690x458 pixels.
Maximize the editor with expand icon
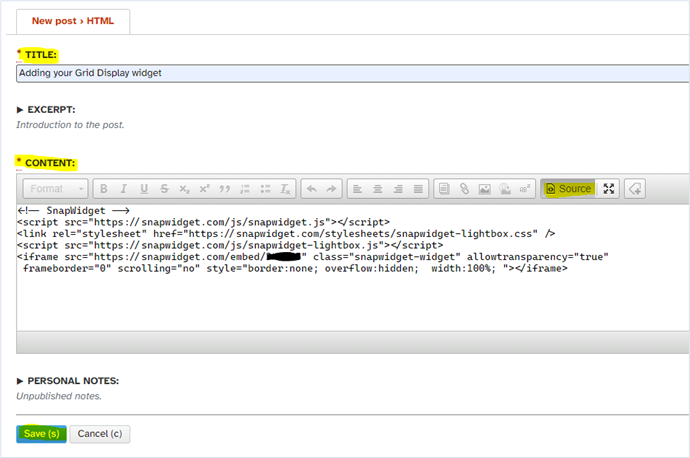609,189
